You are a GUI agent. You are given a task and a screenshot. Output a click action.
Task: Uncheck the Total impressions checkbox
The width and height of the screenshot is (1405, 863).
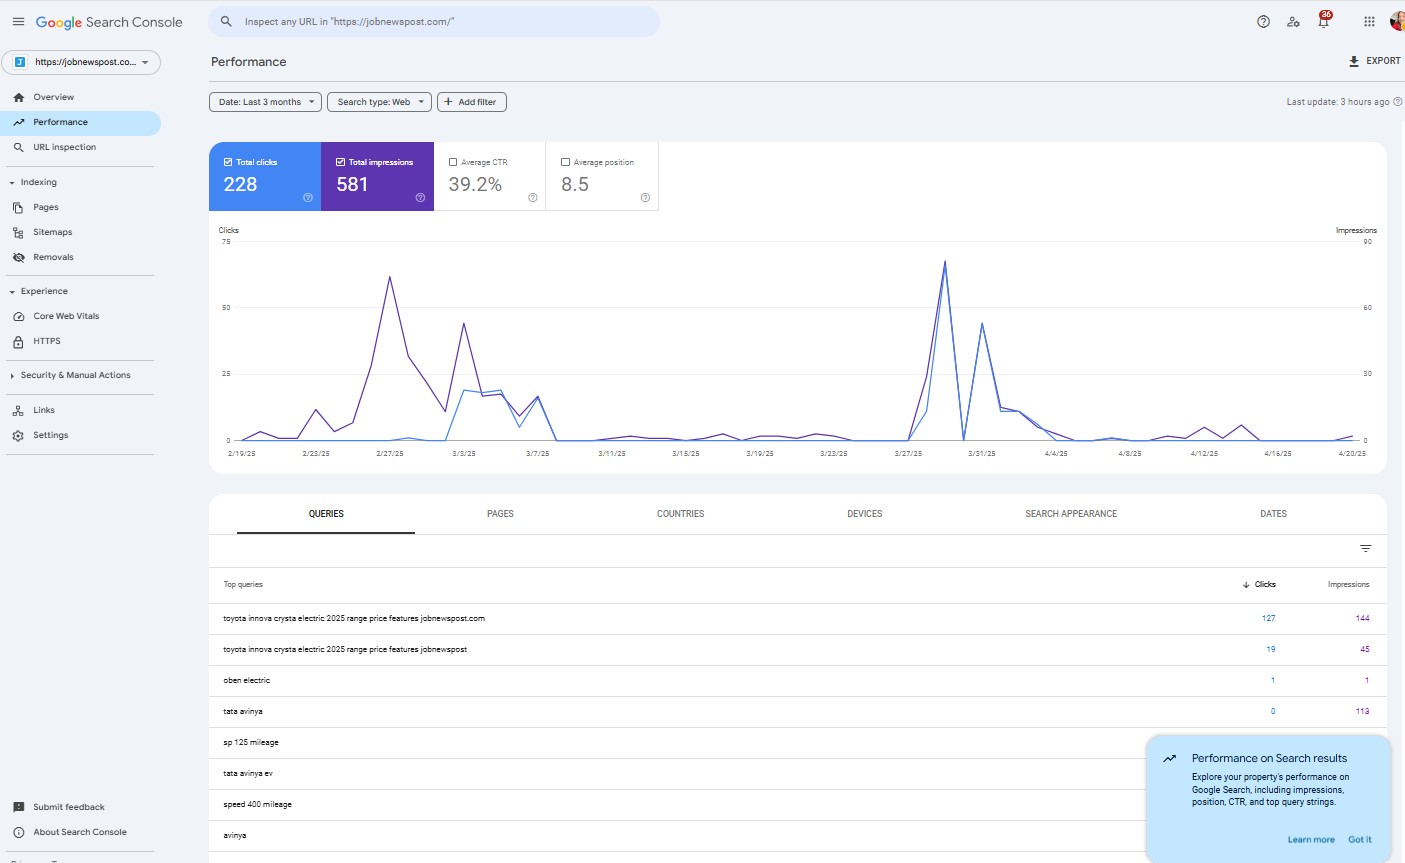[x=341, y=162]
